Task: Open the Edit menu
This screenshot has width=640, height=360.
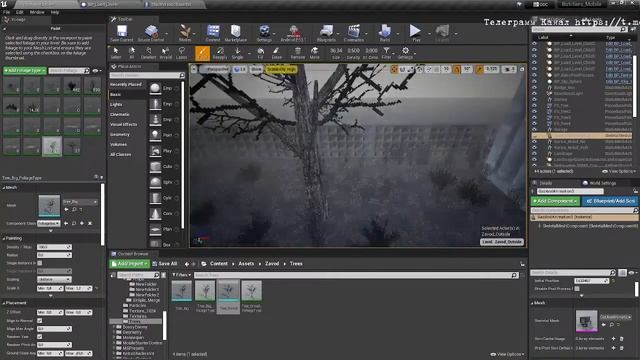Action: [19, 12]
